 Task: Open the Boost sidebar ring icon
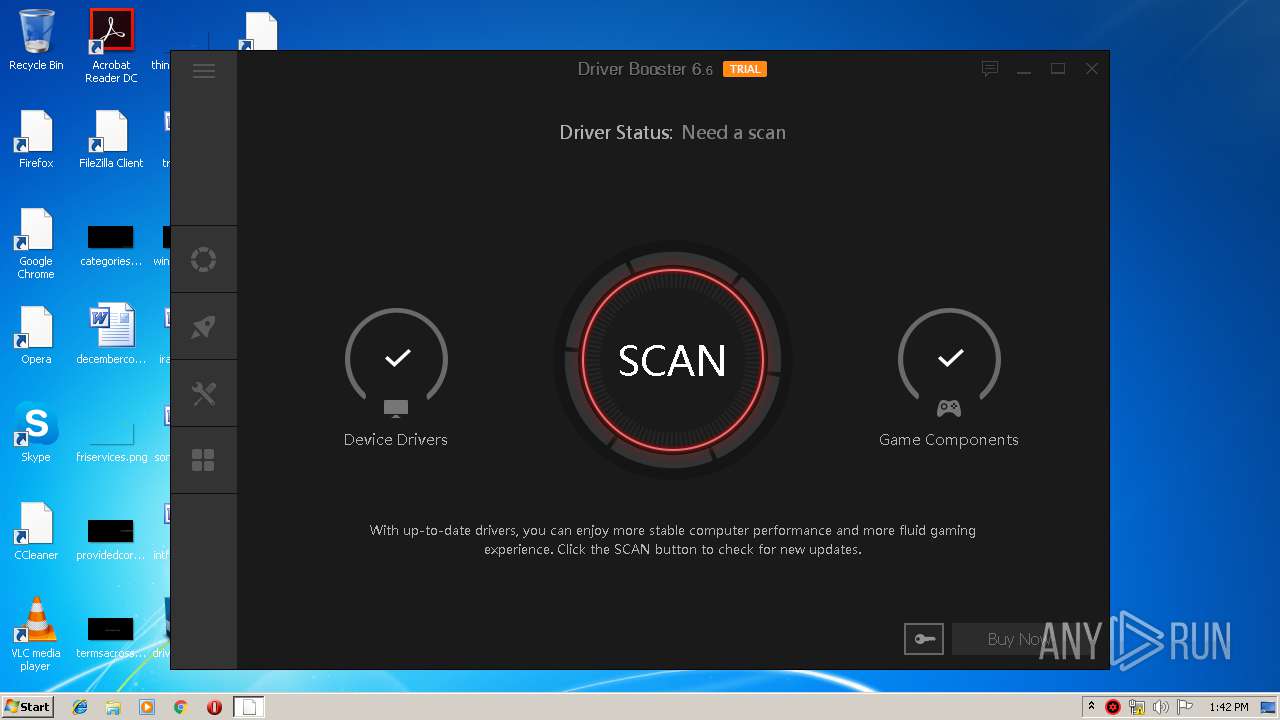(x=203, y=260)
